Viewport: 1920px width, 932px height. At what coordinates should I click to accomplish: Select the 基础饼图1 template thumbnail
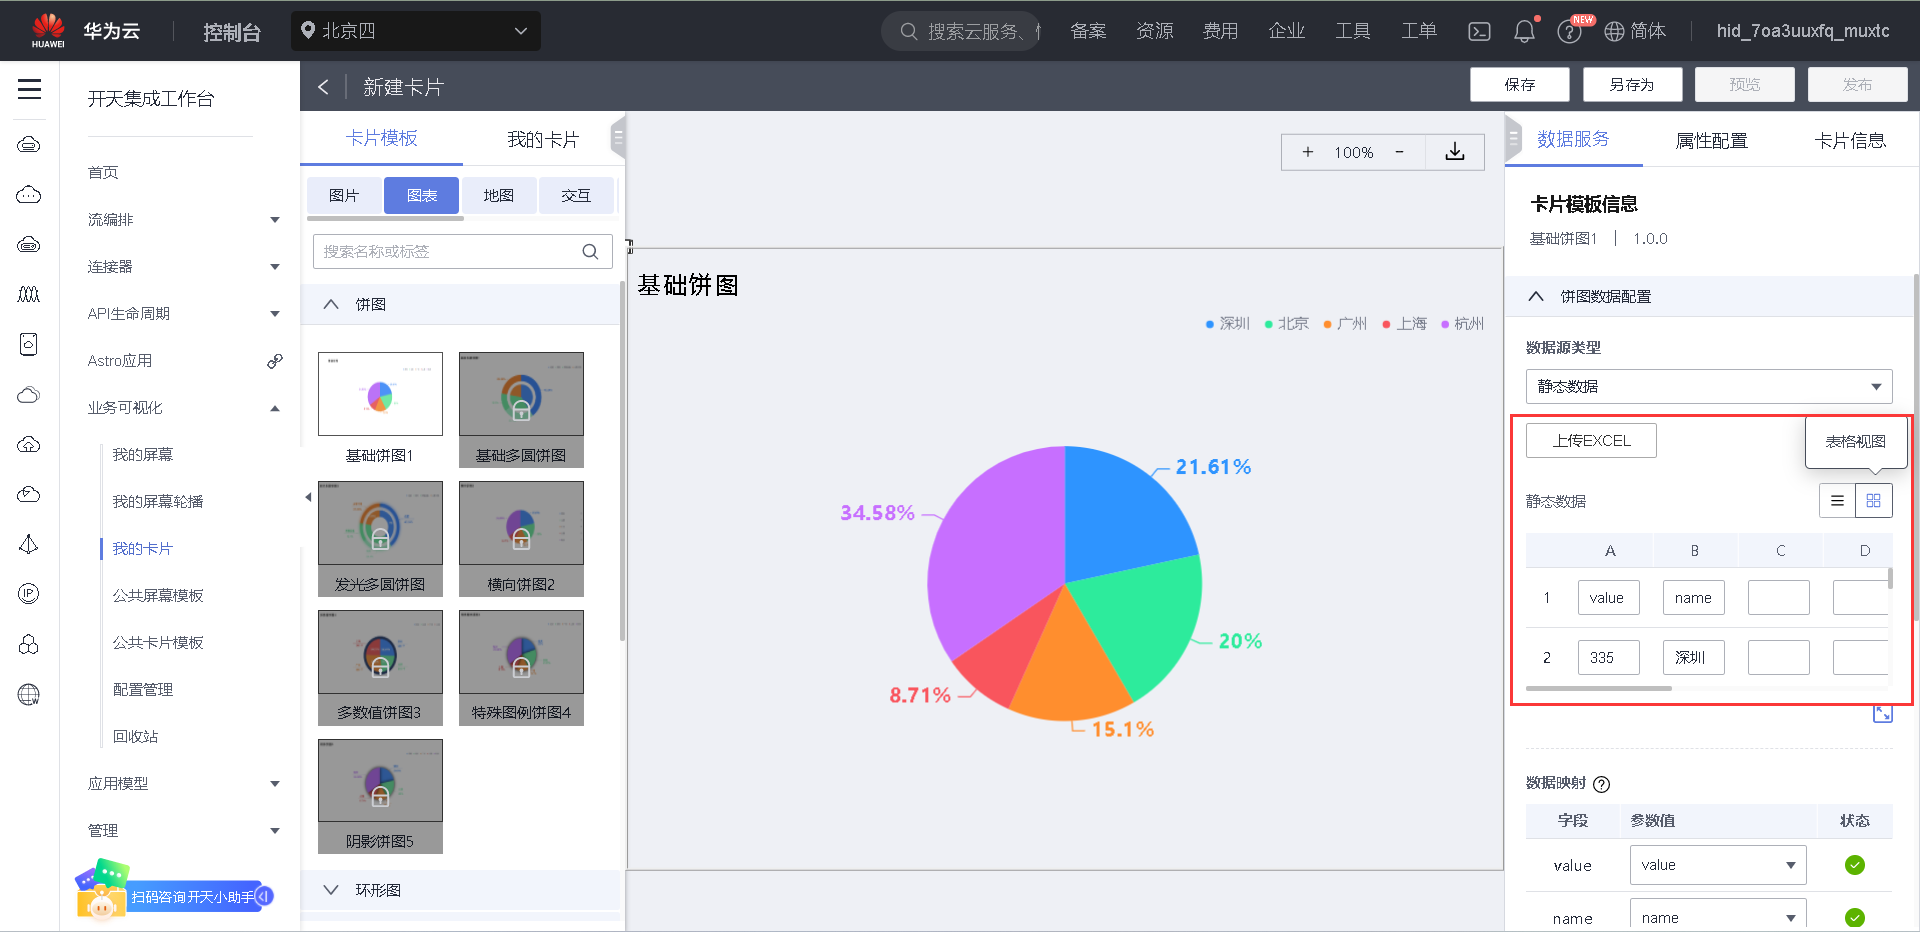380,394
